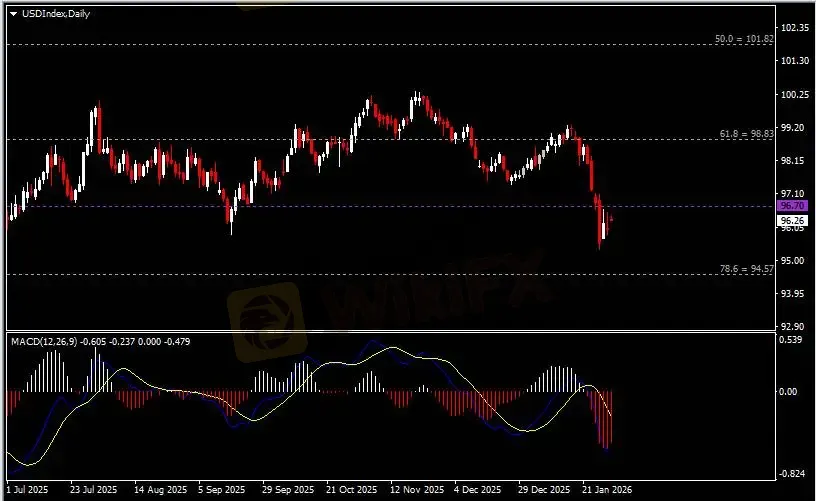Click the 0.539 MACD scale value
Viewport: 816px width, 501px height.
[791, 340]
